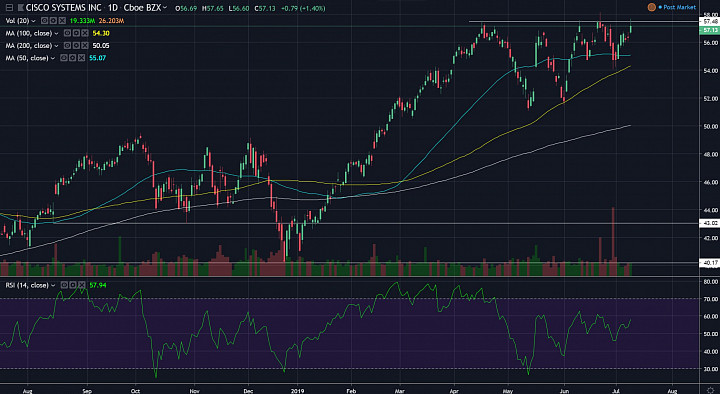Click the cyan 55.07 MA value
The image size is (720, 394).
97,58
